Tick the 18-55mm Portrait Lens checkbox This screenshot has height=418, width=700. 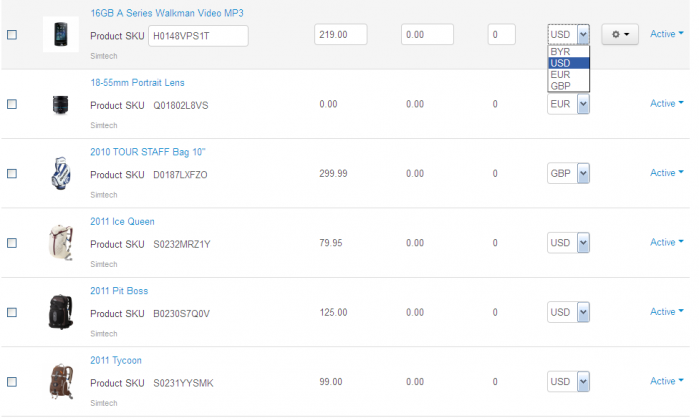click(12, 104)
